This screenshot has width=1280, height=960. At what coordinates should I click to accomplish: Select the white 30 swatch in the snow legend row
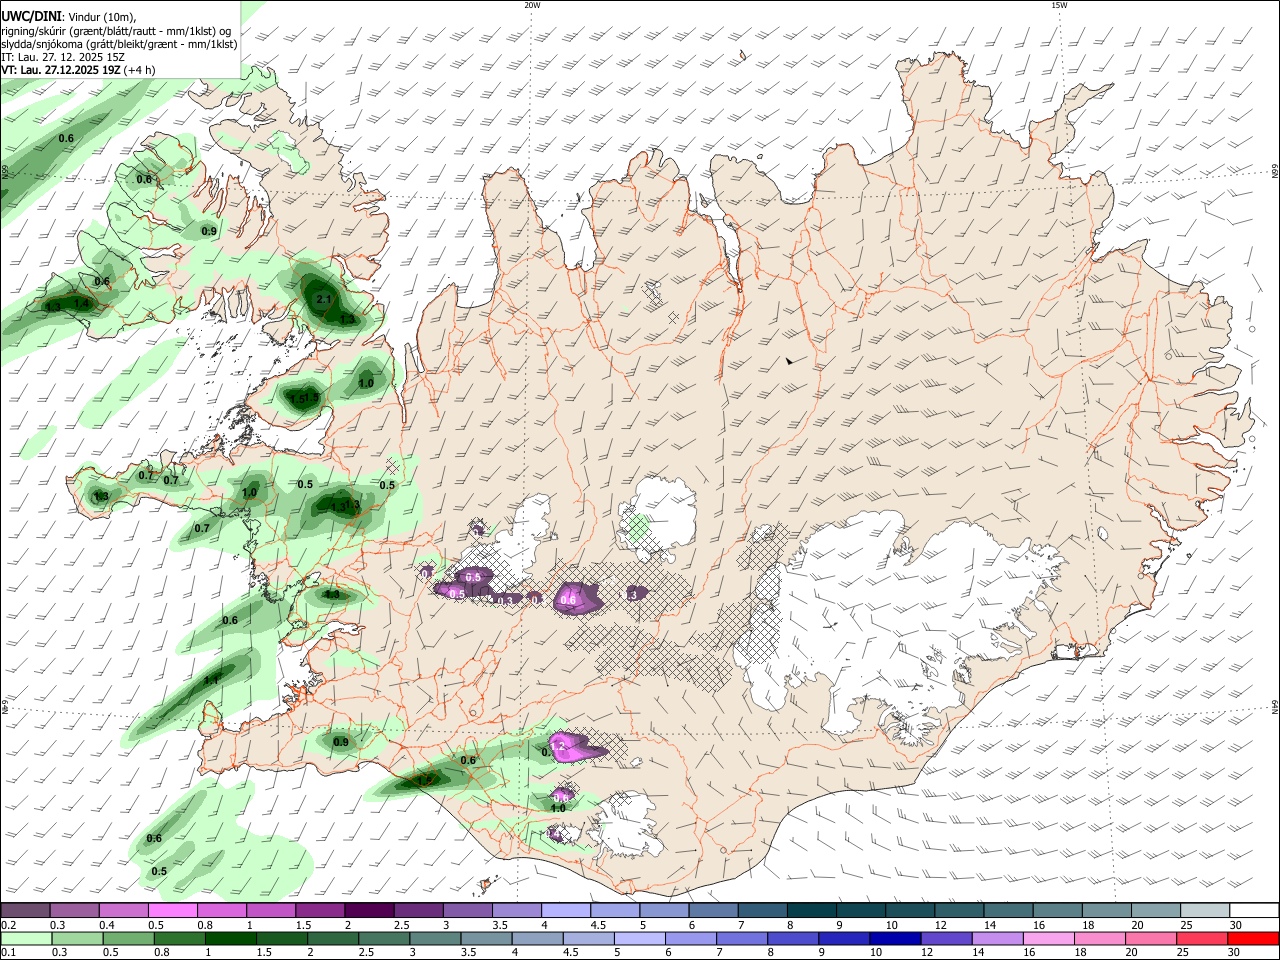[1254, 910]
